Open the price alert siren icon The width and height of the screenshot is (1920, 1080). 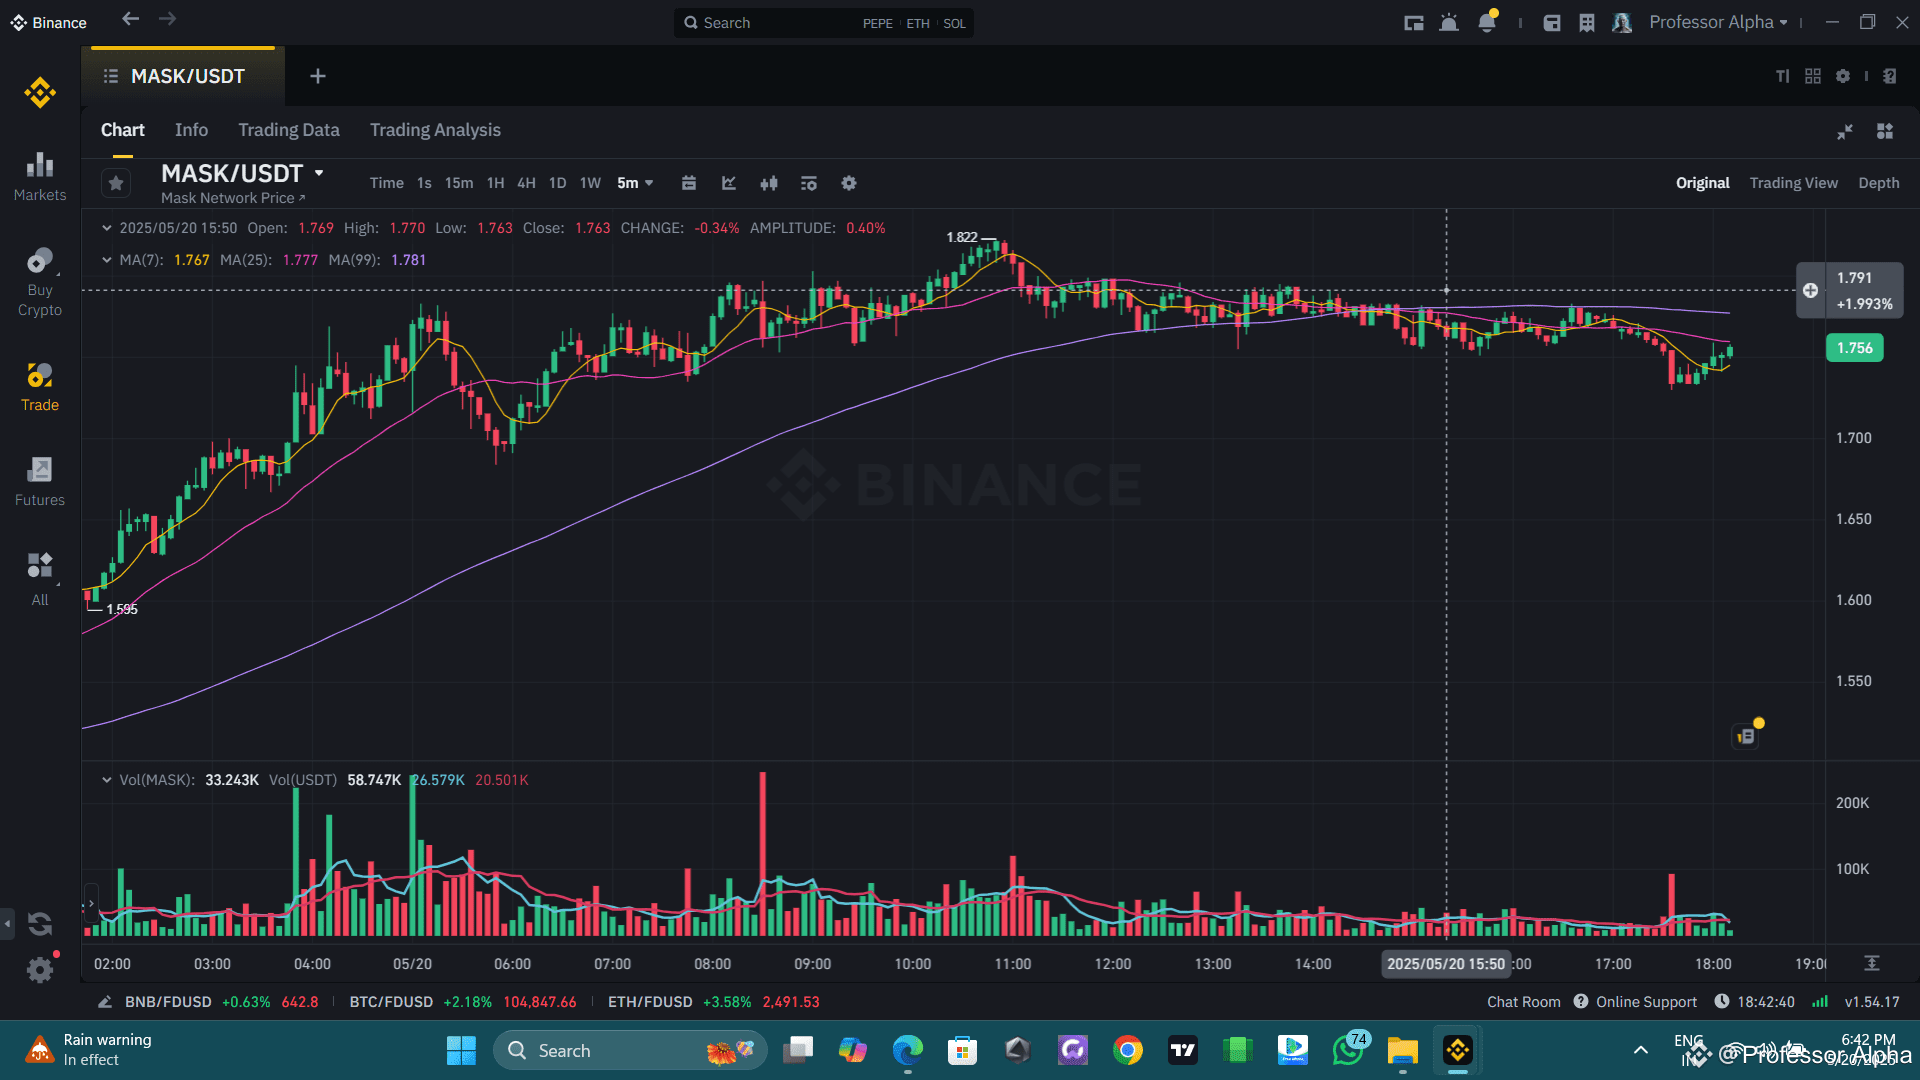coord(1449,23)
